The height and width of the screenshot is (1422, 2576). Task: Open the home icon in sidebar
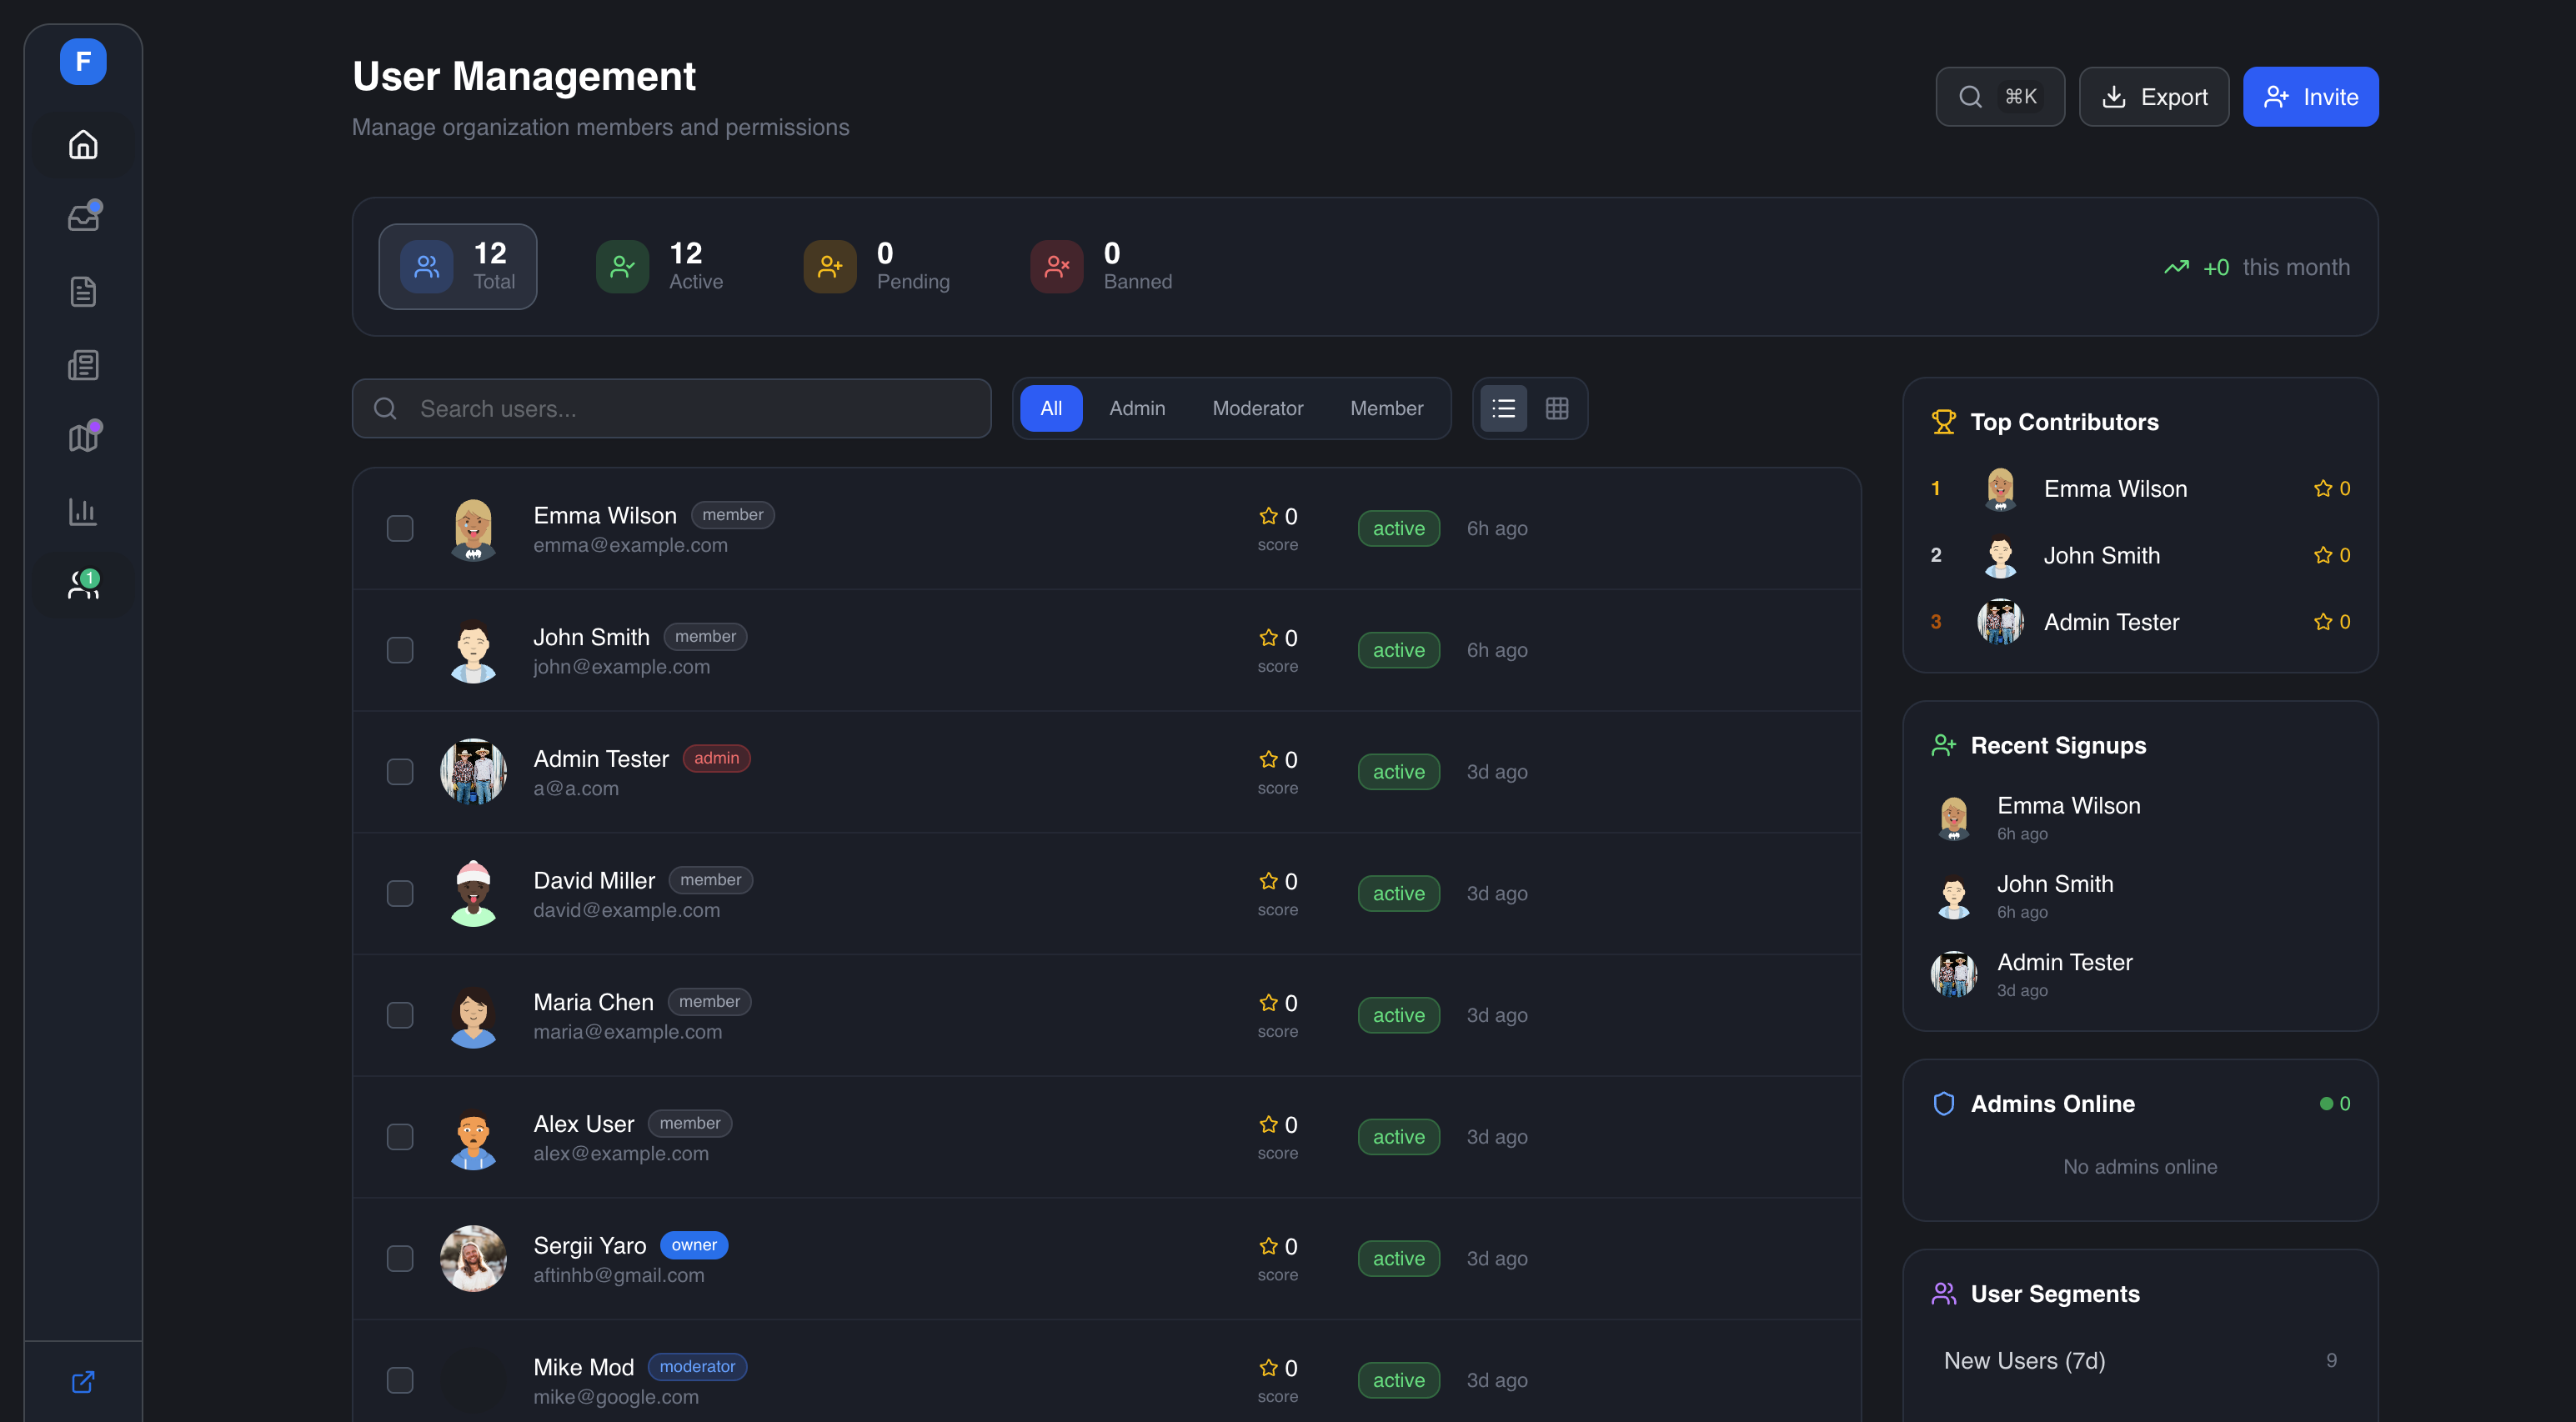tap(83, 145)
